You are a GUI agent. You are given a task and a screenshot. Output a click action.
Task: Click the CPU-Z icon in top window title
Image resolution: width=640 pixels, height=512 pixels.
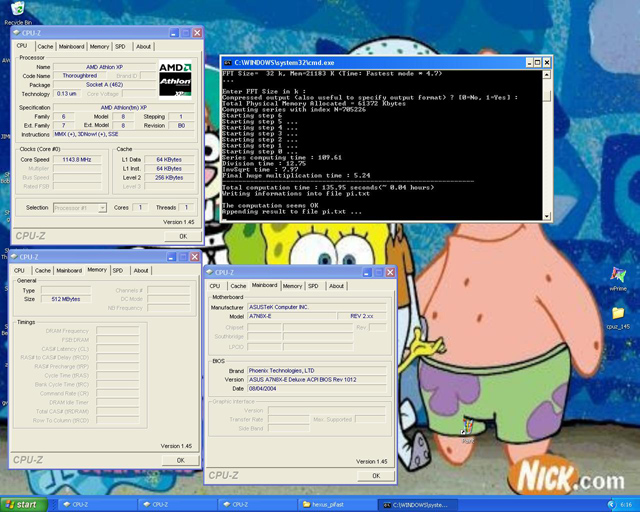click(x=17, y=33)
